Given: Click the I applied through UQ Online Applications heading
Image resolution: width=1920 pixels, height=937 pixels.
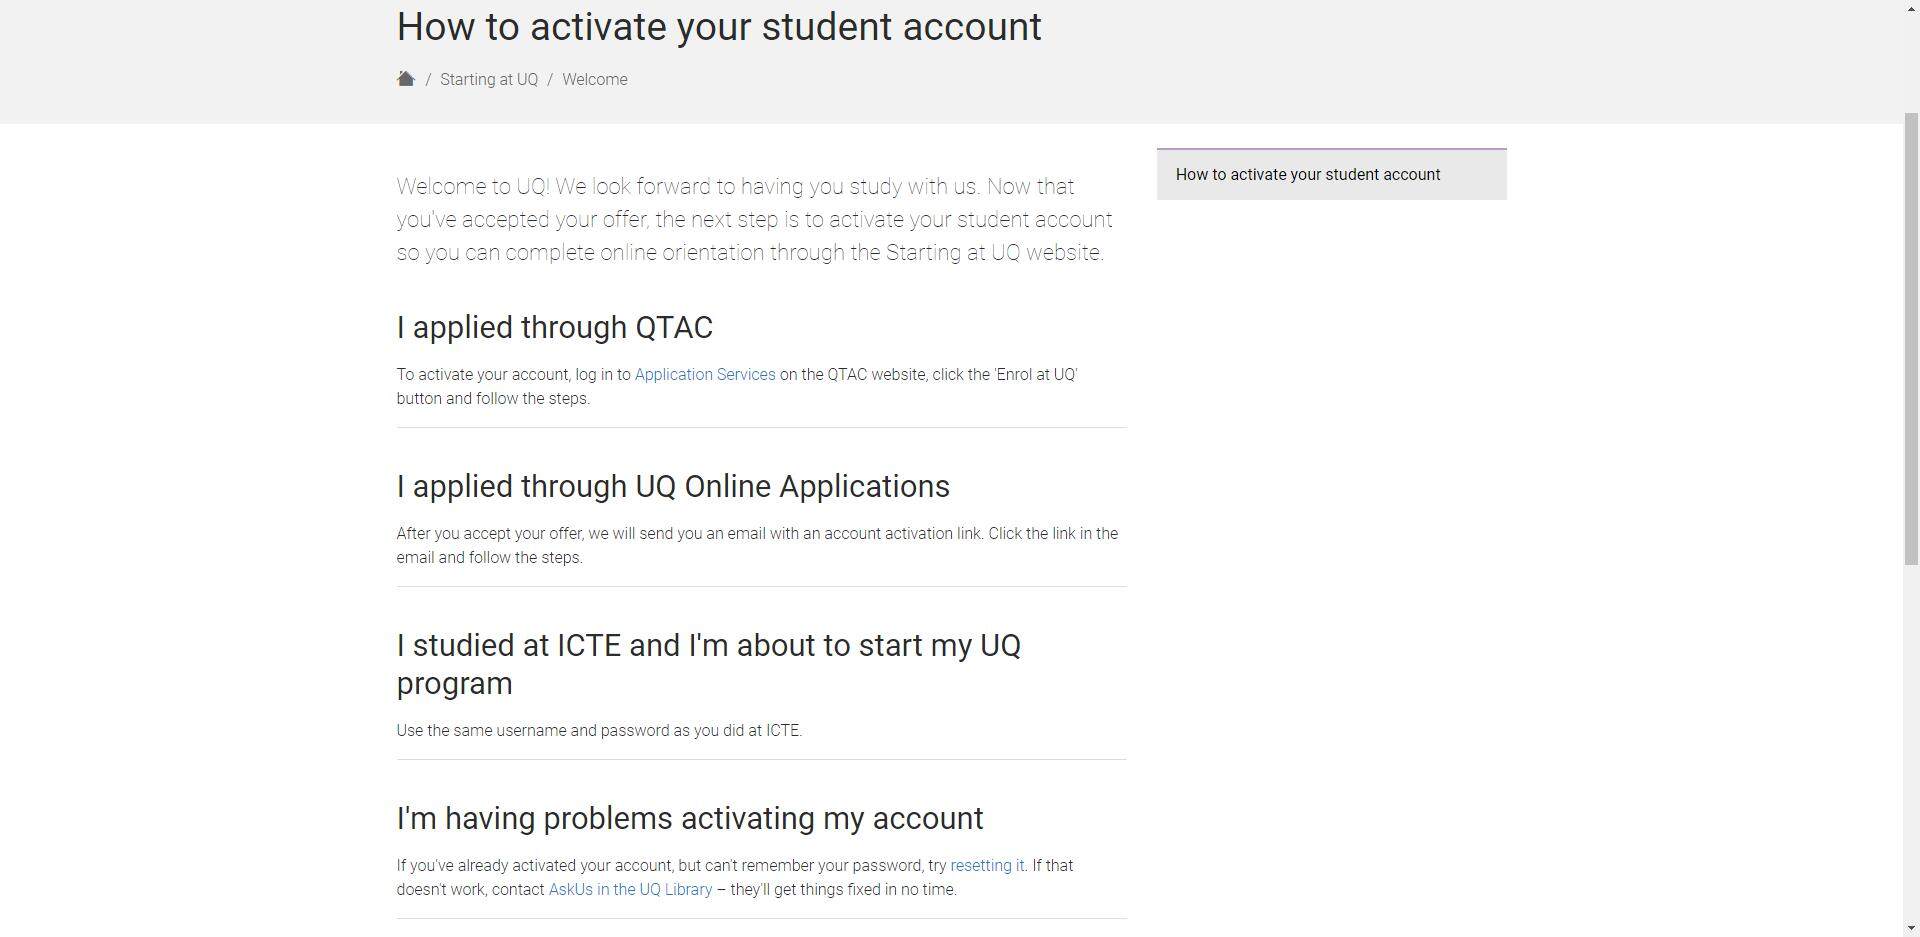Looking at the screenshot, I should [673, 487].
